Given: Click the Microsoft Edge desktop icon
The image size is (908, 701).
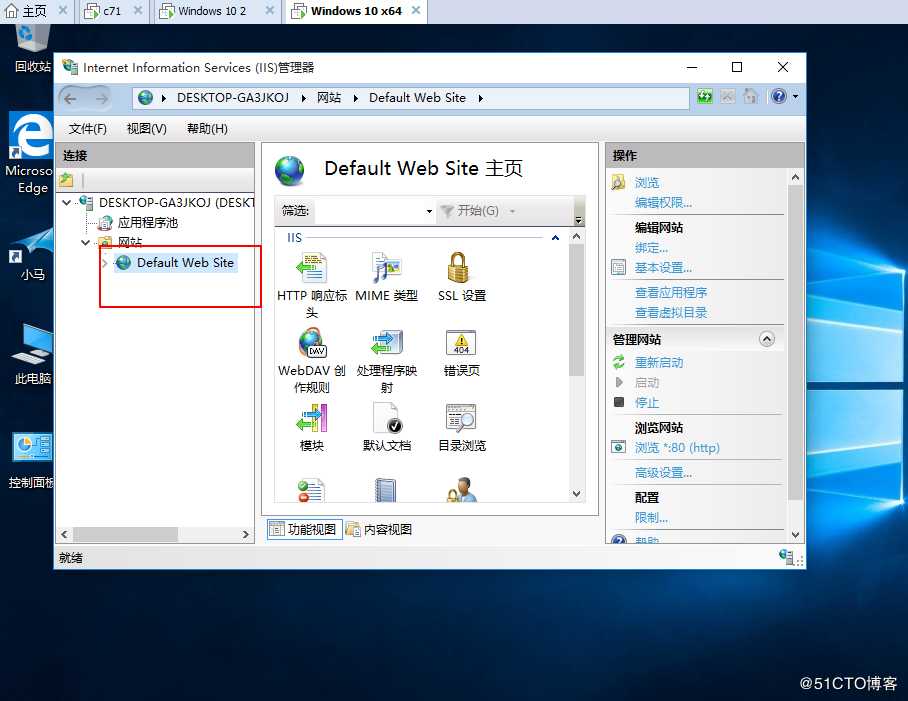Looking at the screenshot, I should point(32,154).
